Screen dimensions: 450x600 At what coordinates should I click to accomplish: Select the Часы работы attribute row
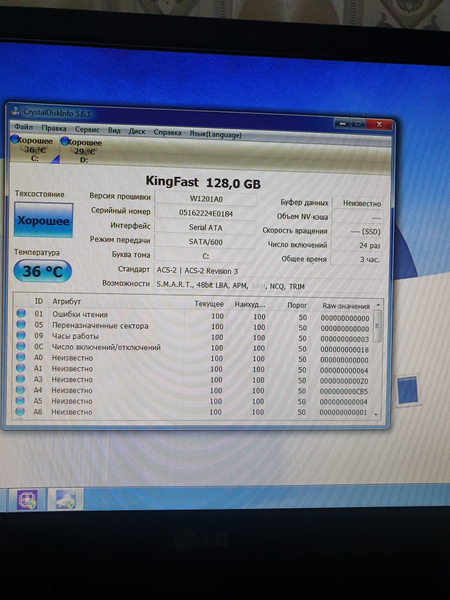pyautogui.click(x=195, y=337)
